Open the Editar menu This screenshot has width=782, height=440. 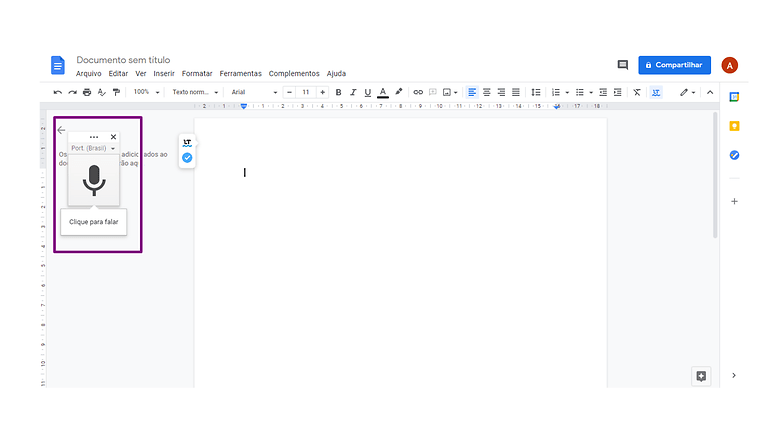click(118, 73)
